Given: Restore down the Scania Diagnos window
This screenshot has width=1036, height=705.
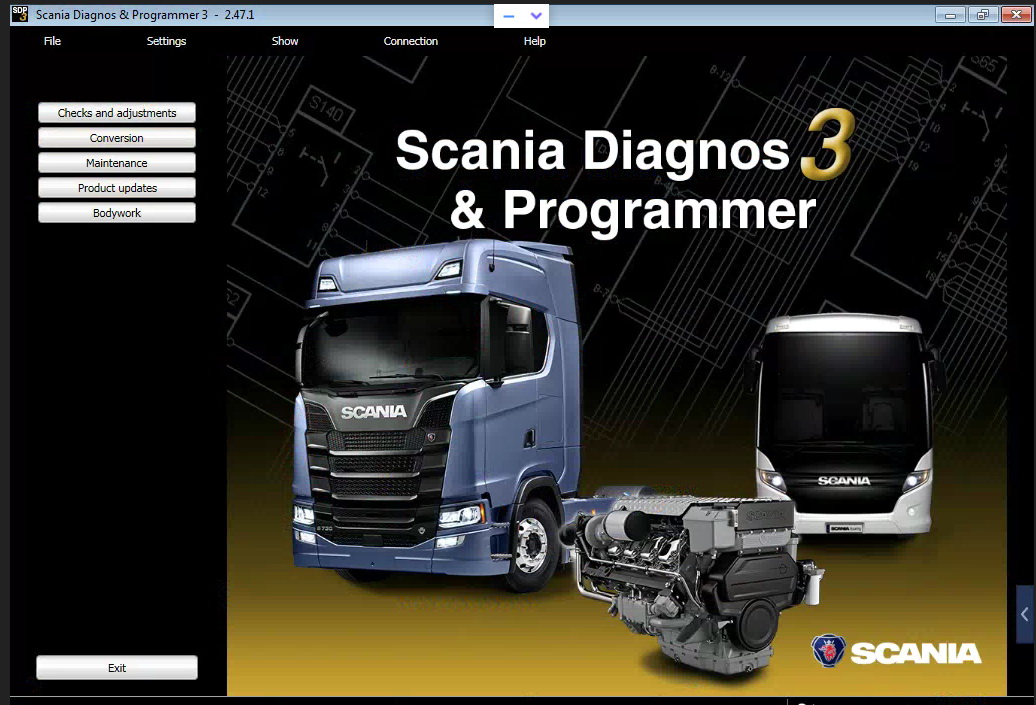Looking at the screenshot, I should click(982, 15).
